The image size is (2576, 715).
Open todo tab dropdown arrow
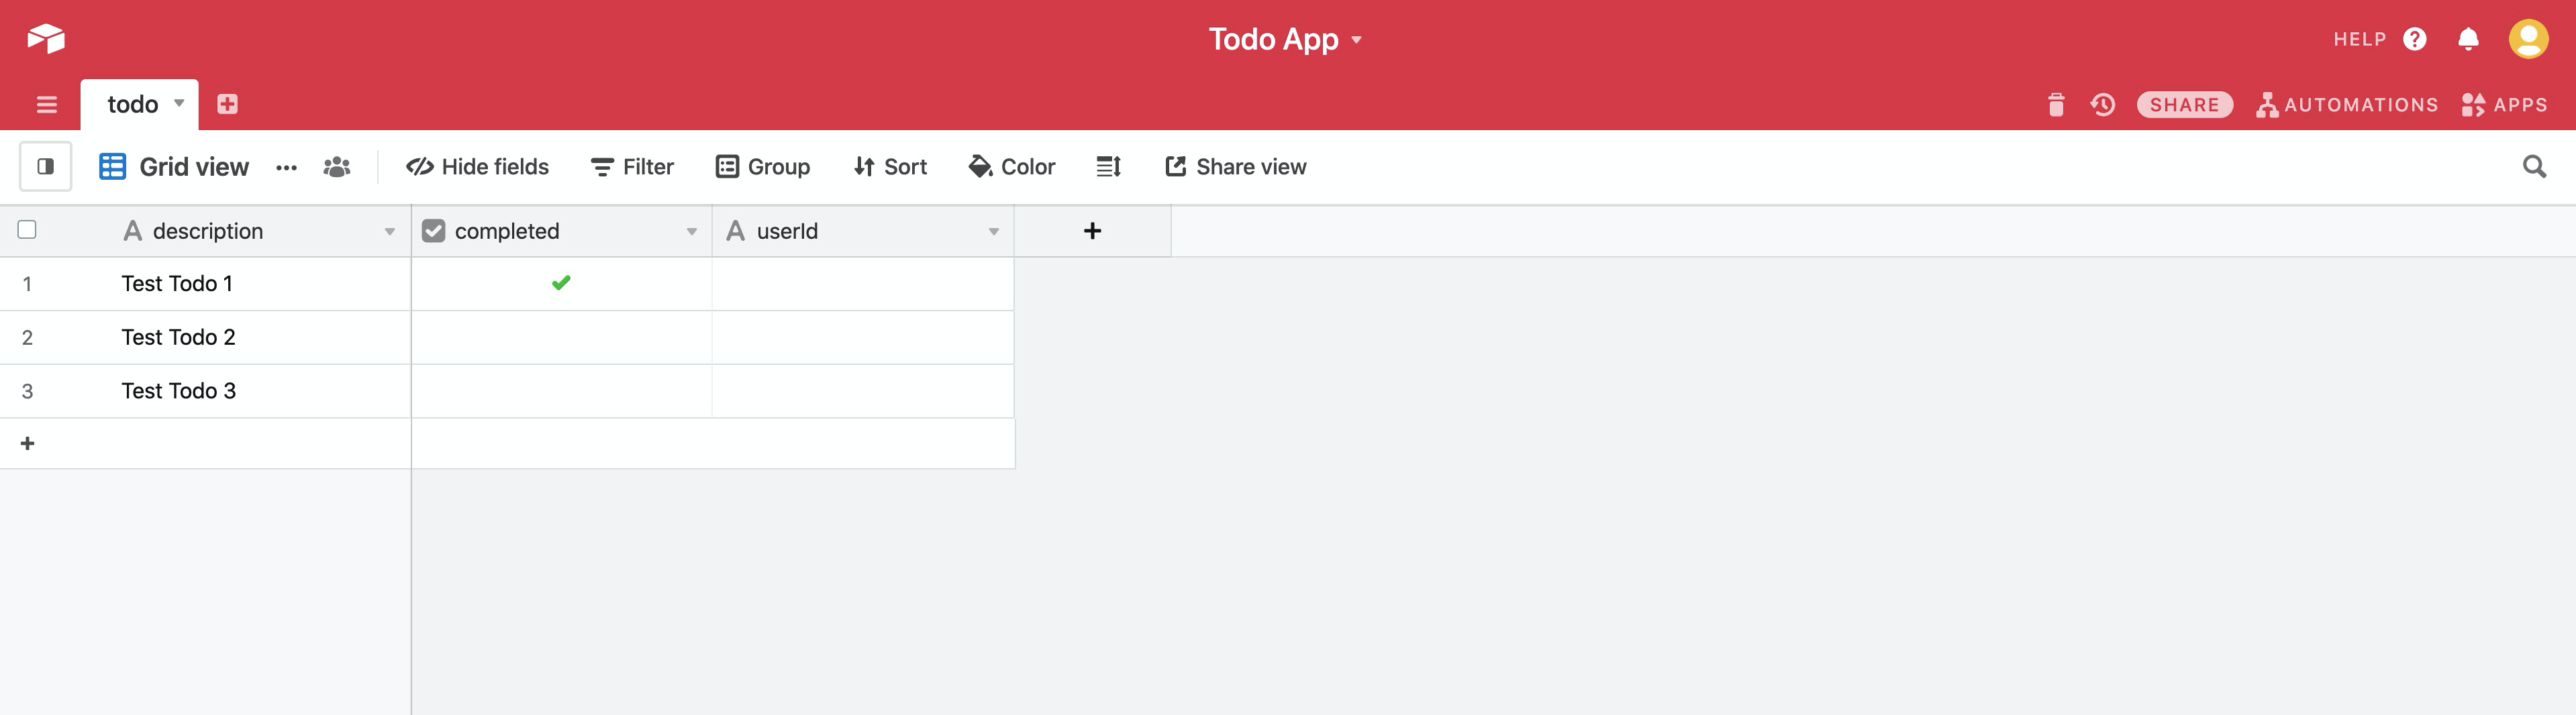coord(179,103)
